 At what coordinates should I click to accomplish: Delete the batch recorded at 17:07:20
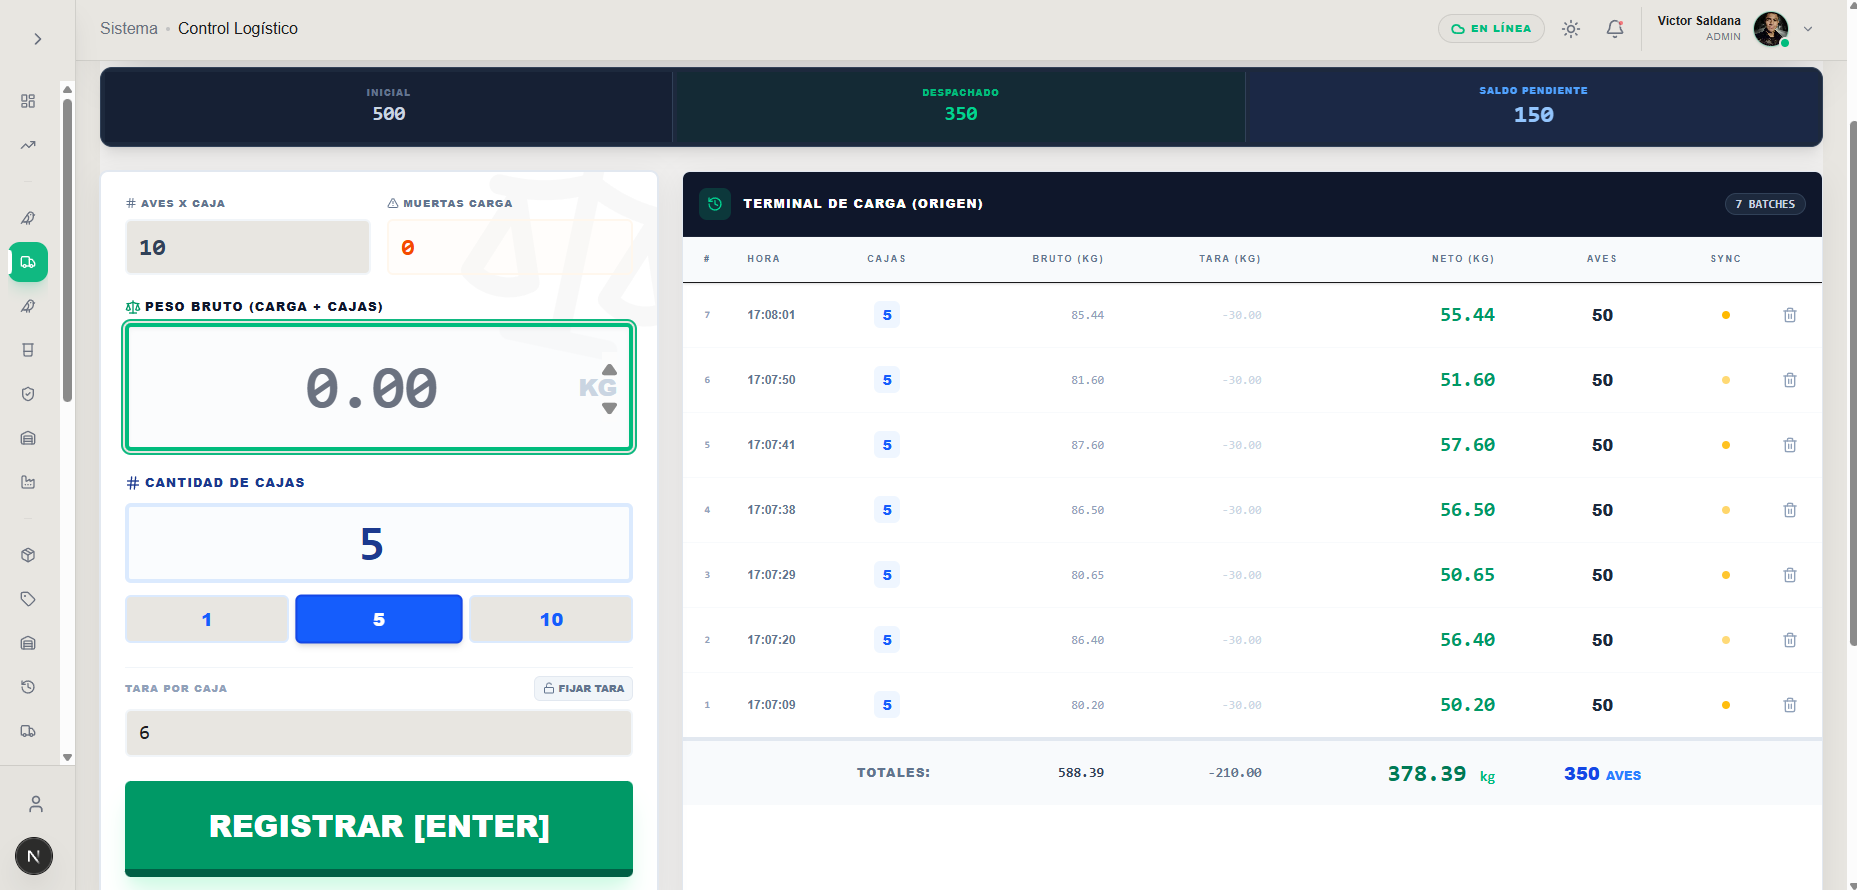coord(1790,640)
